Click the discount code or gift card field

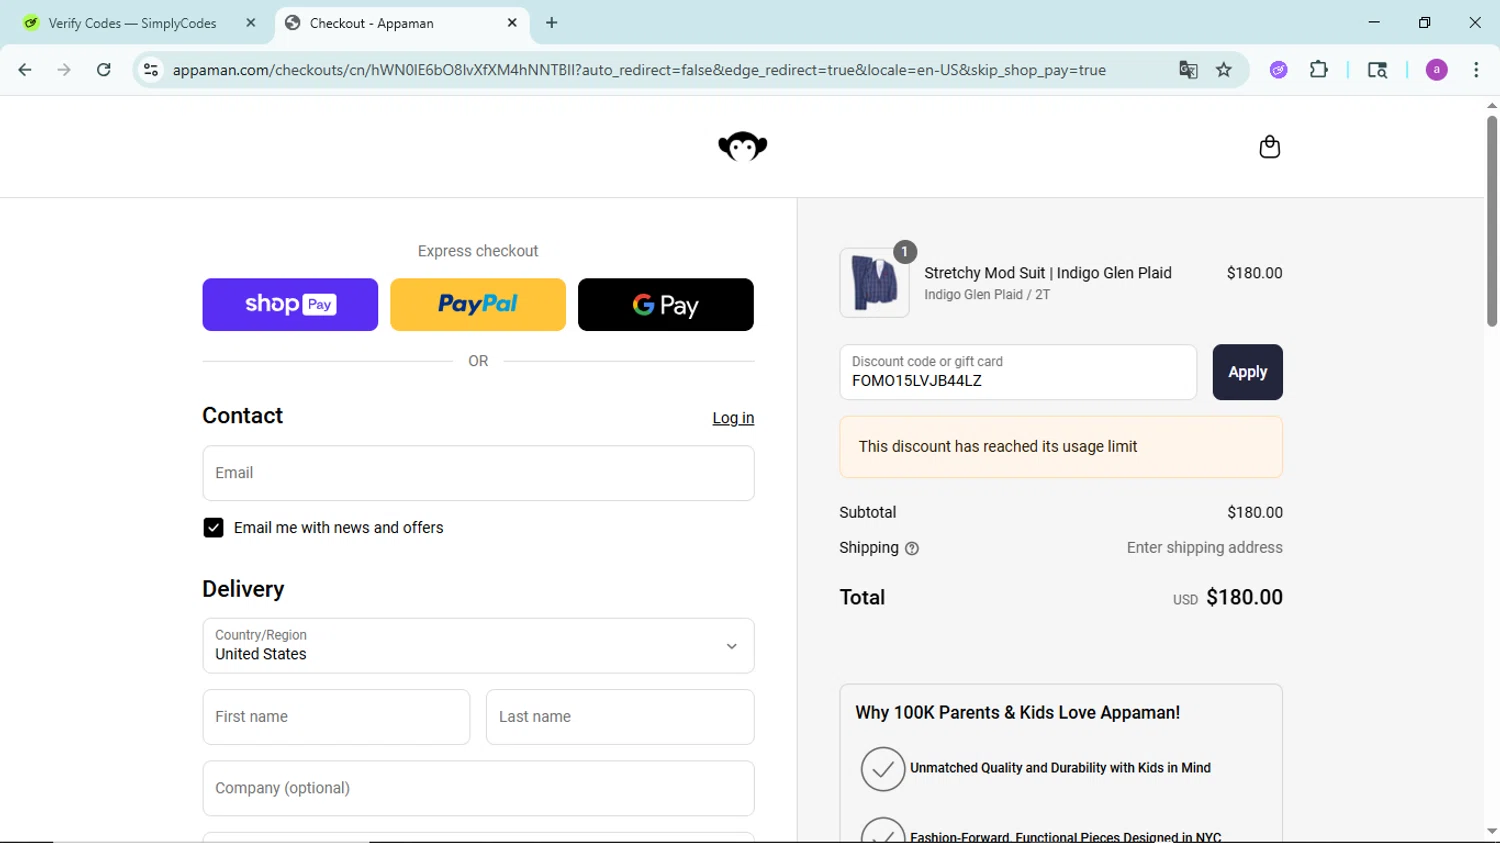[x=1018, y=372]
